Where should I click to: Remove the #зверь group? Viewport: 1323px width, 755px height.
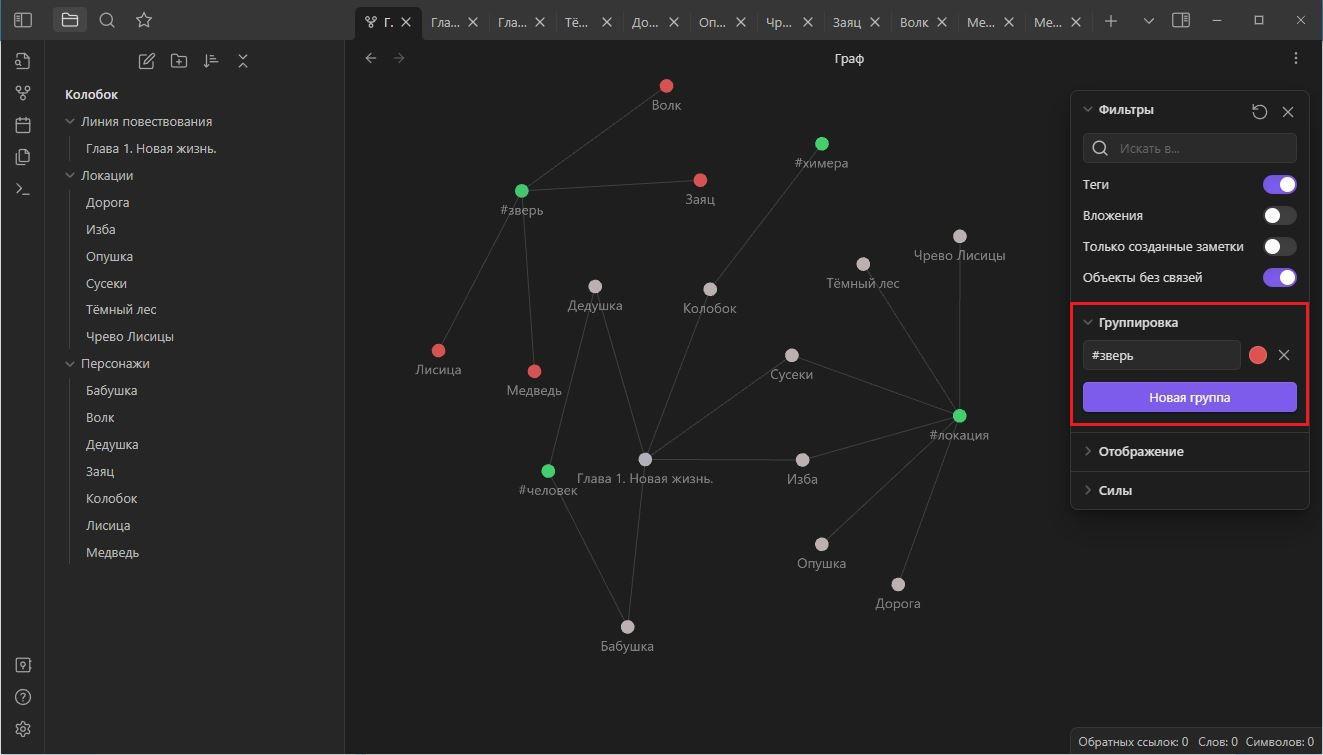(x=1284, y=355)
